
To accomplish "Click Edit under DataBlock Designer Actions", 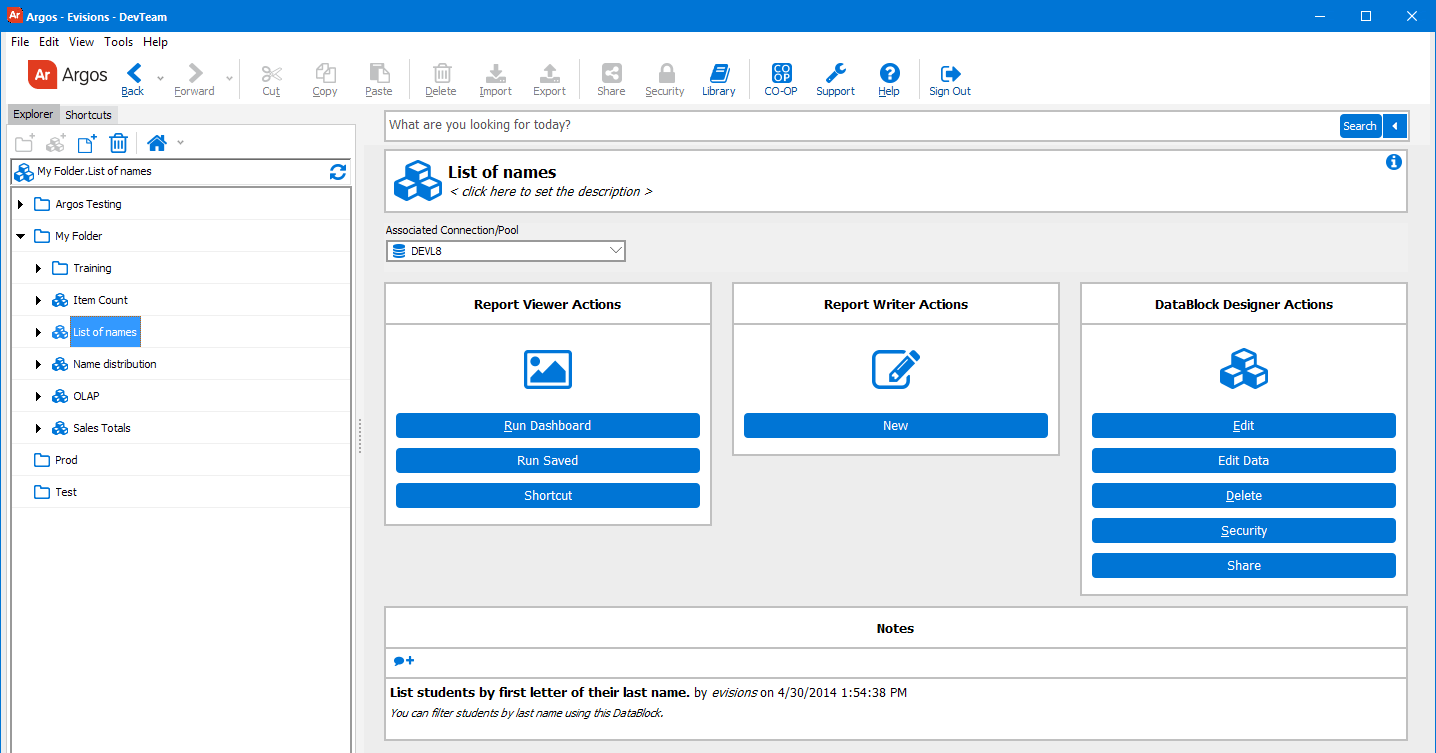I will tap(1244, 426).
